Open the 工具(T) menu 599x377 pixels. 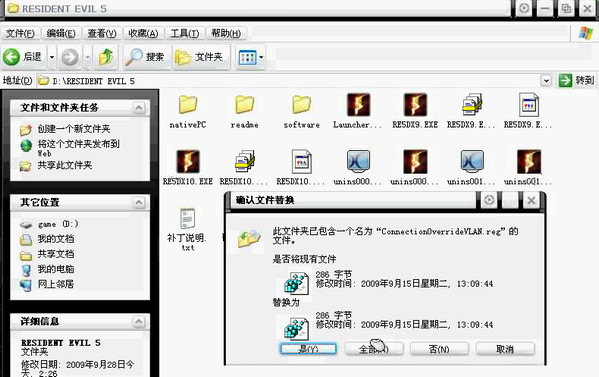point(185,34)
